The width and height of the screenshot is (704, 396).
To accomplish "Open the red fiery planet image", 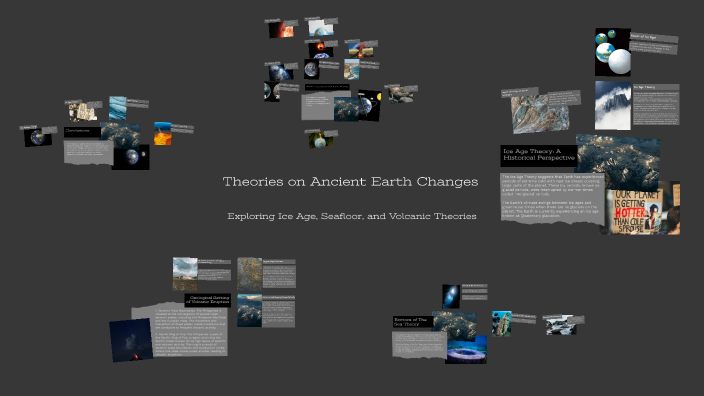I will pos(282,29).
